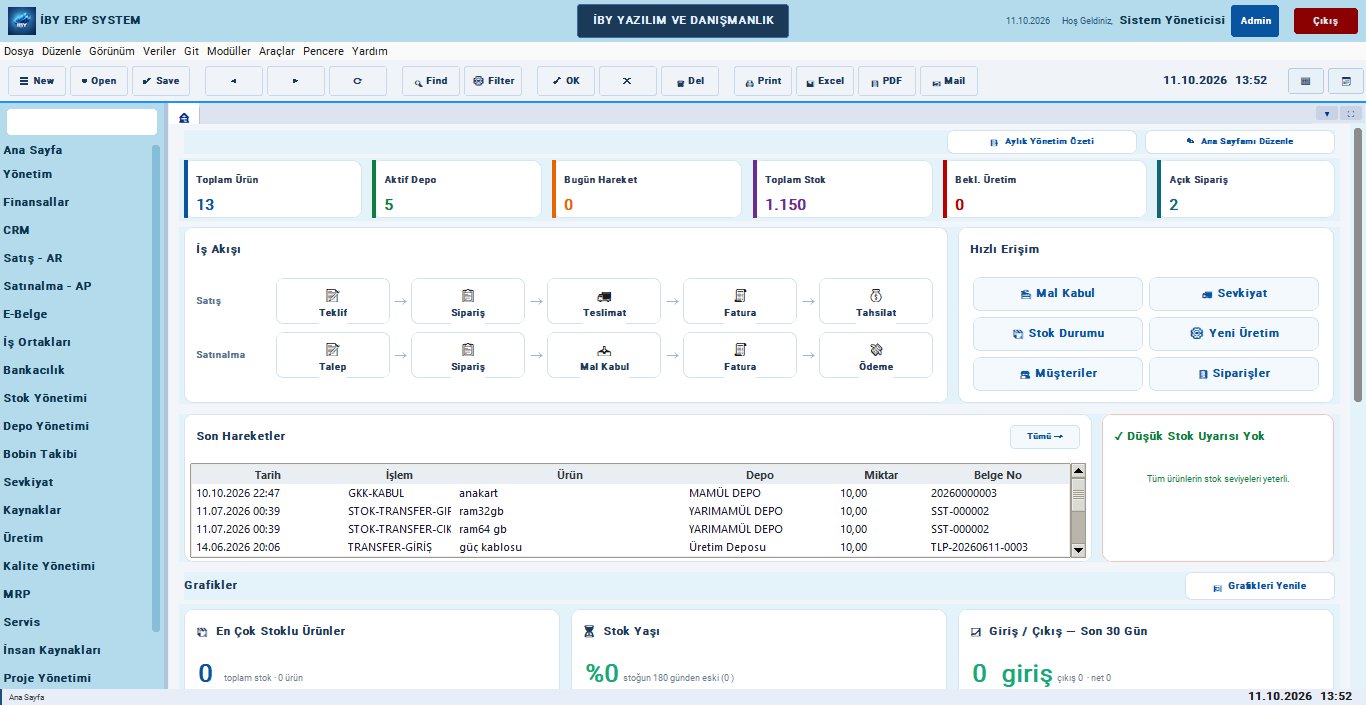Click the X cancel toolbar button

[628, 81]
